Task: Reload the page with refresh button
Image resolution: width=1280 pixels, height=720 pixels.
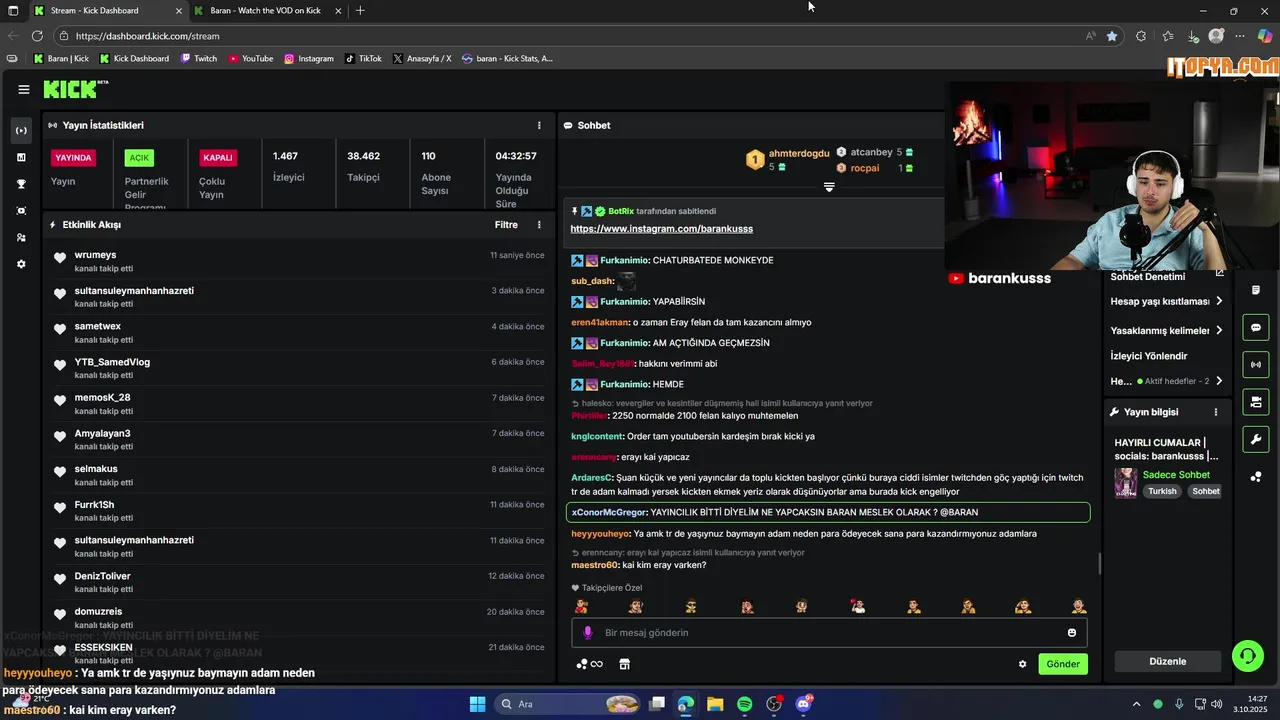Action: pos(37,36)
